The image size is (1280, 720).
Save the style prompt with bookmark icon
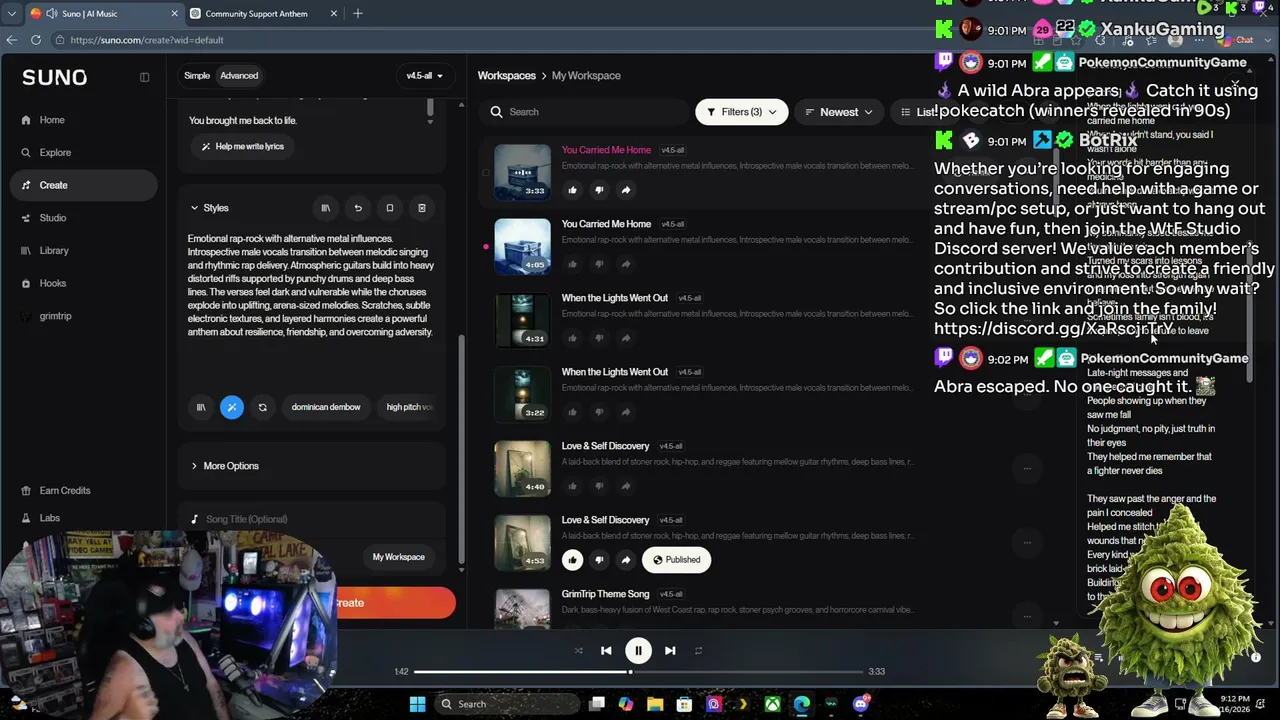click(390, 208)
